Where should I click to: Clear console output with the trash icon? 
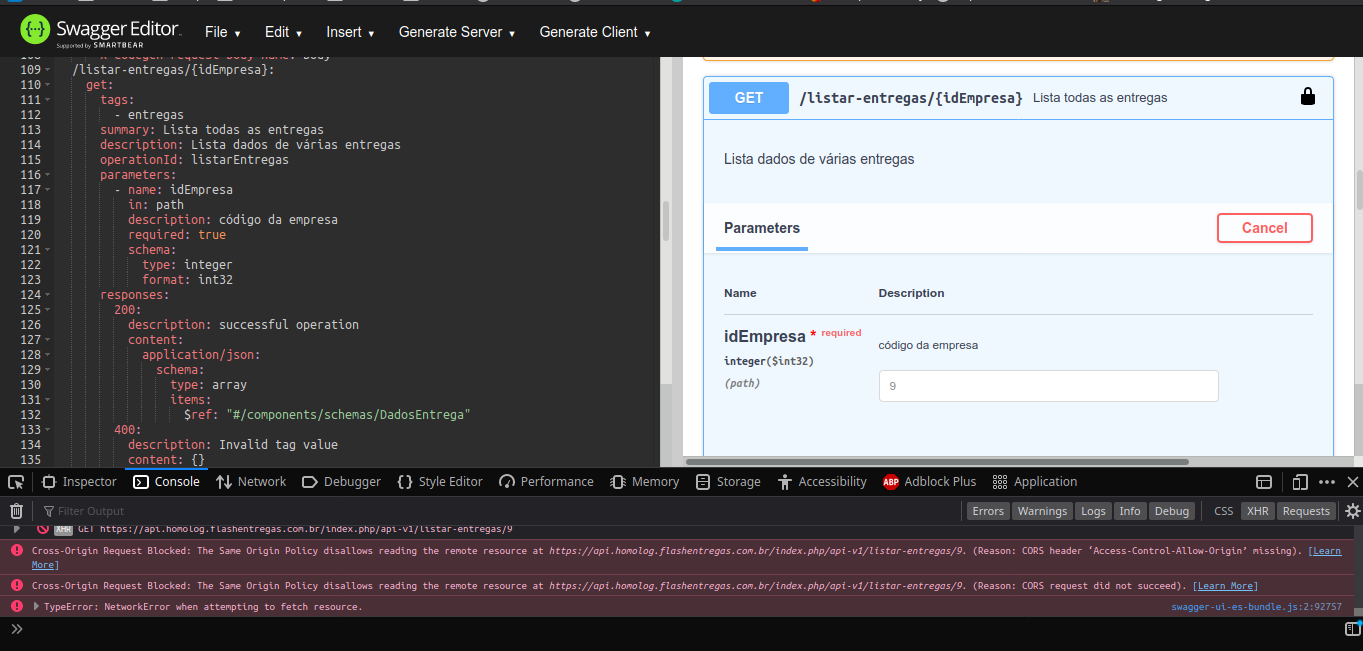(x=16, y=510)
